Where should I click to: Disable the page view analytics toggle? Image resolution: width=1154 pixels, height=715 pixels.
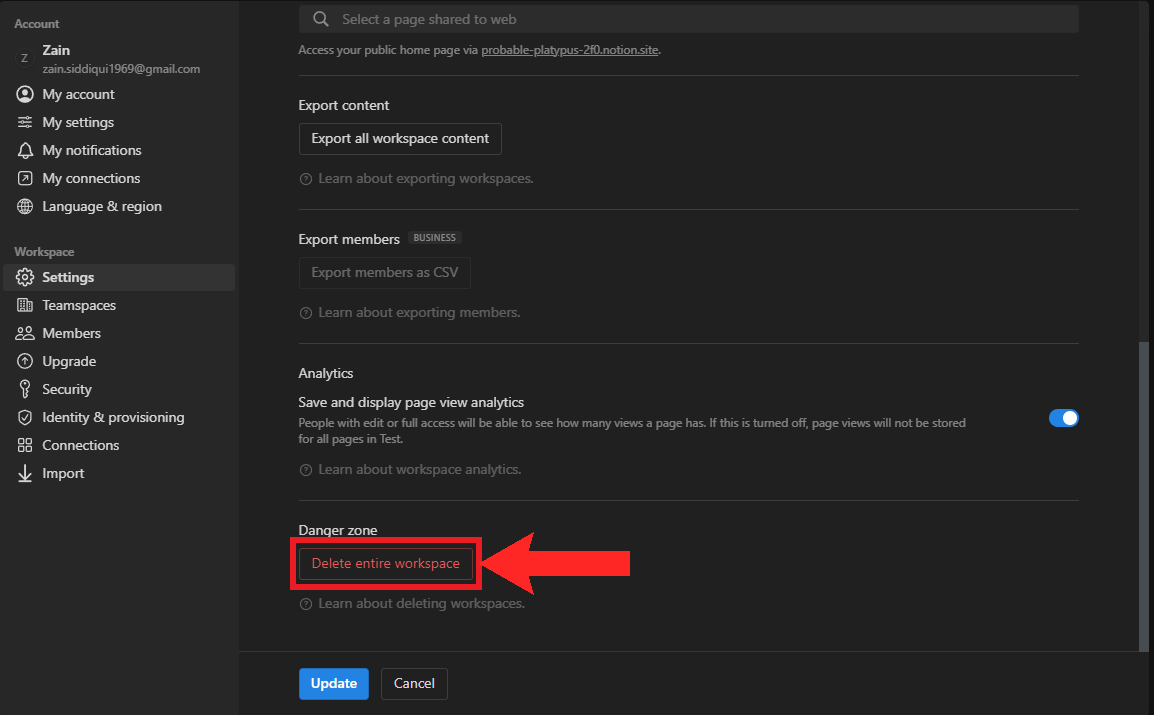click(1063, 418)
